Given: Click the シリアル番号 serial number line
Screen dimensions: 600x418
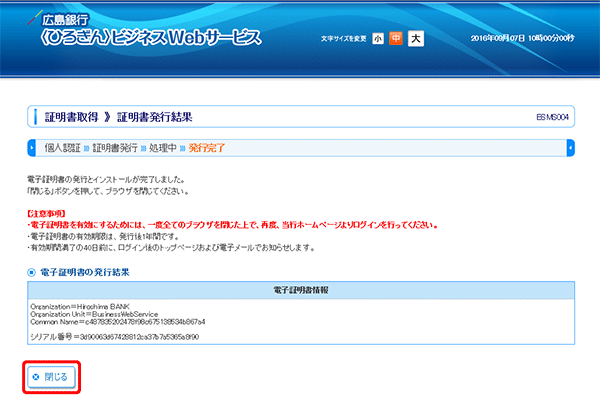Looking at the screenshot, I should [114, 337].
